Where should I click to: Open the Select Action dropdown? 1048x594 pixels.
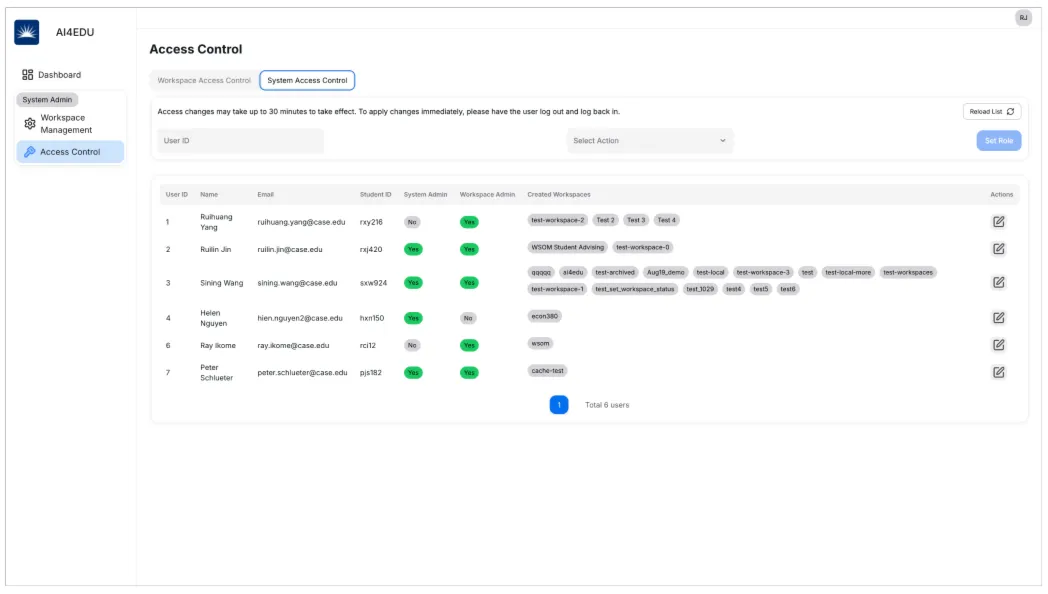point(650,140)
